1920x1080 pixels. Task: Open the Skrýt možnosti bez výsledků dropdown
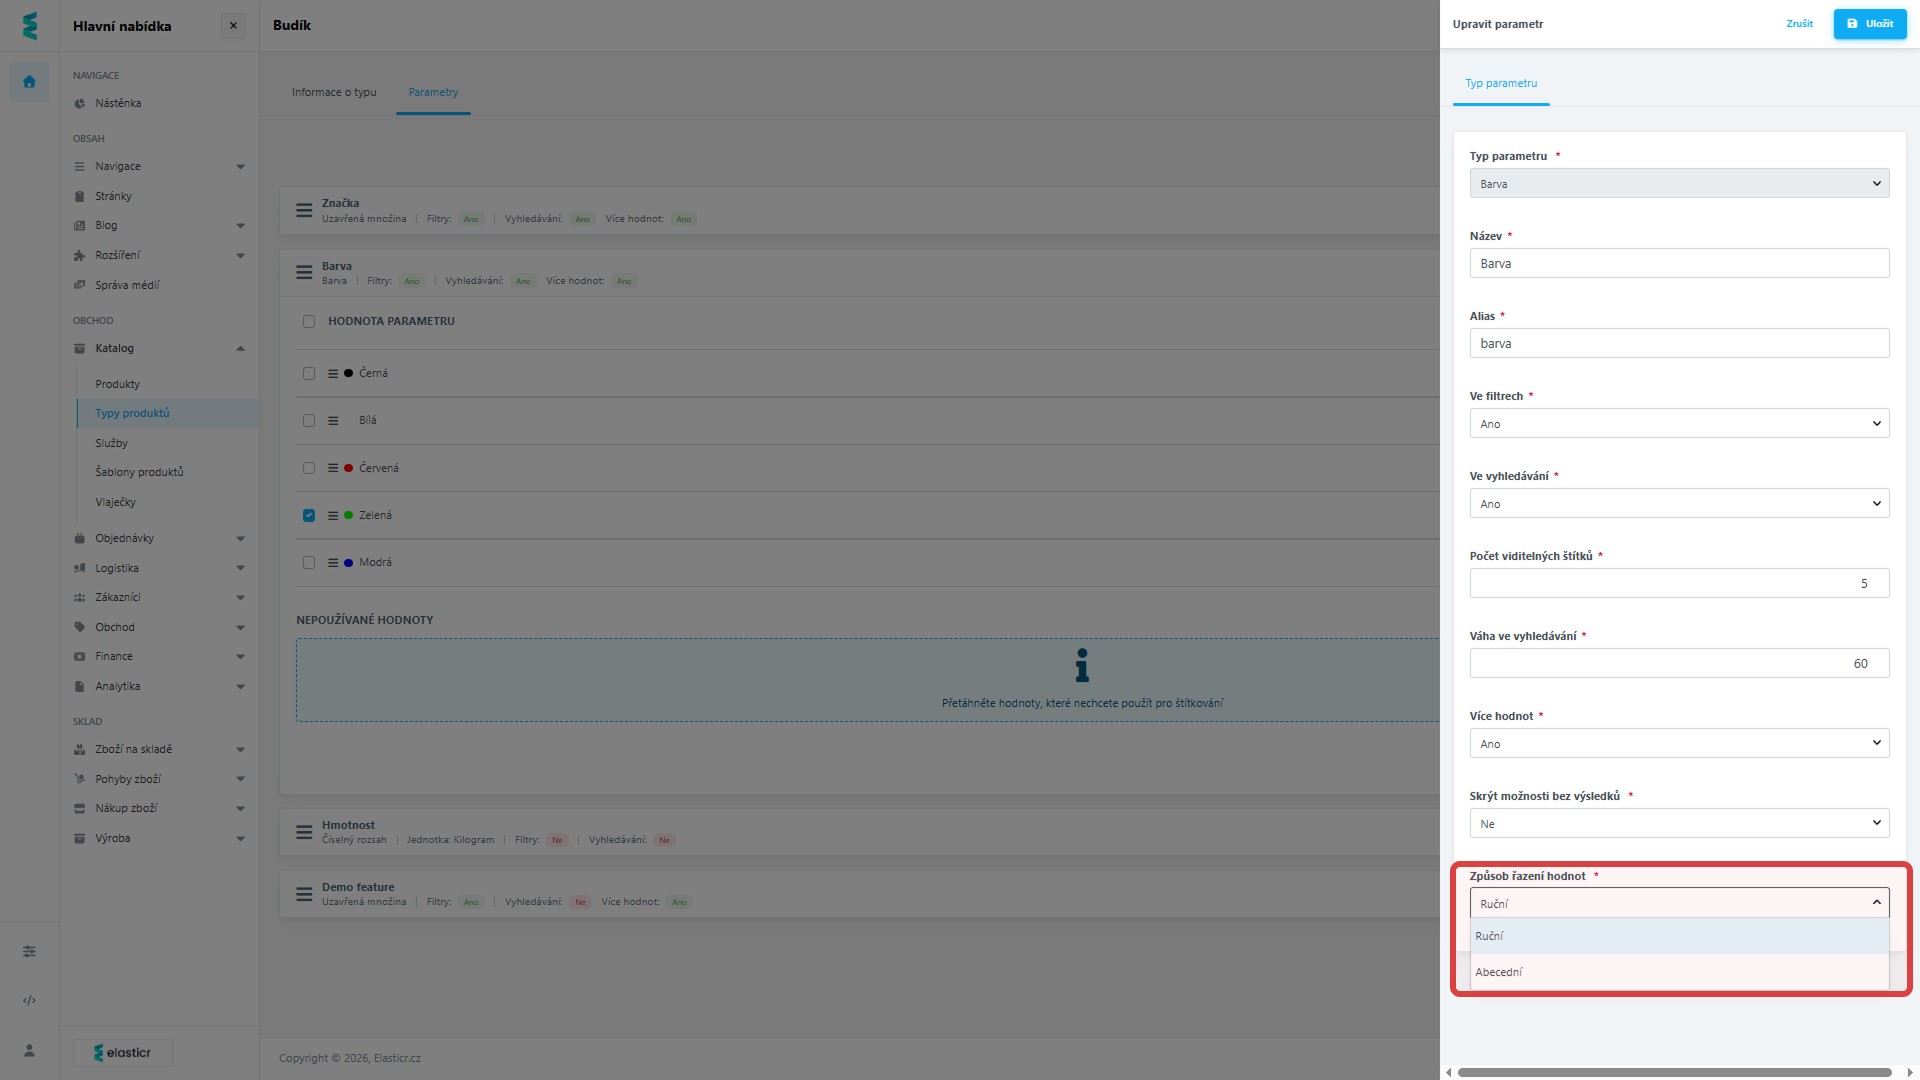click(x=1678, y=823)
